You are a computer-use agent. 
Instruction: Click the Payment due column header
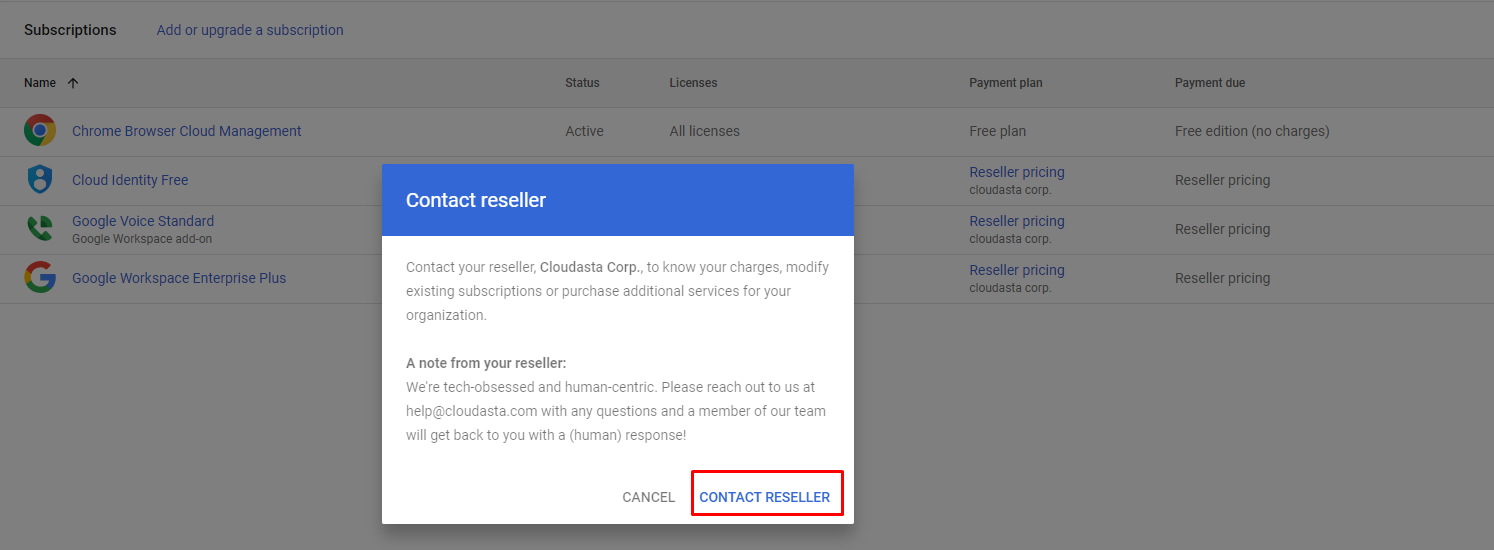click(x=1209, y=83)
